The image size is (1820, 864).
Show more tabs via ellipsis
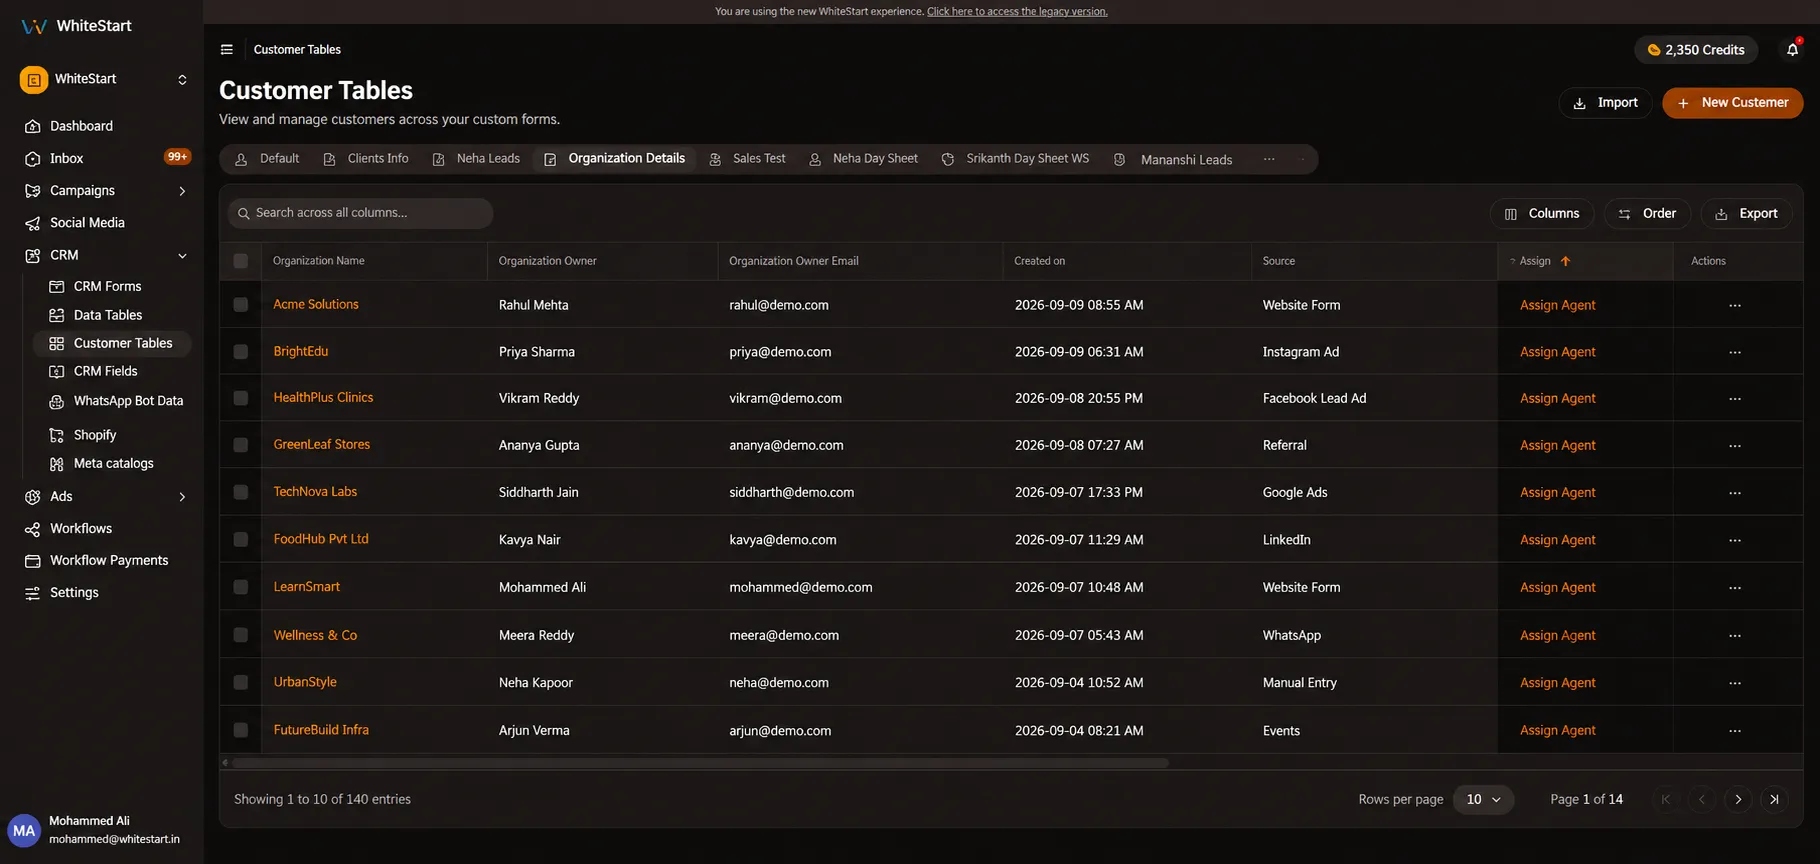(x=1269, y=159)
